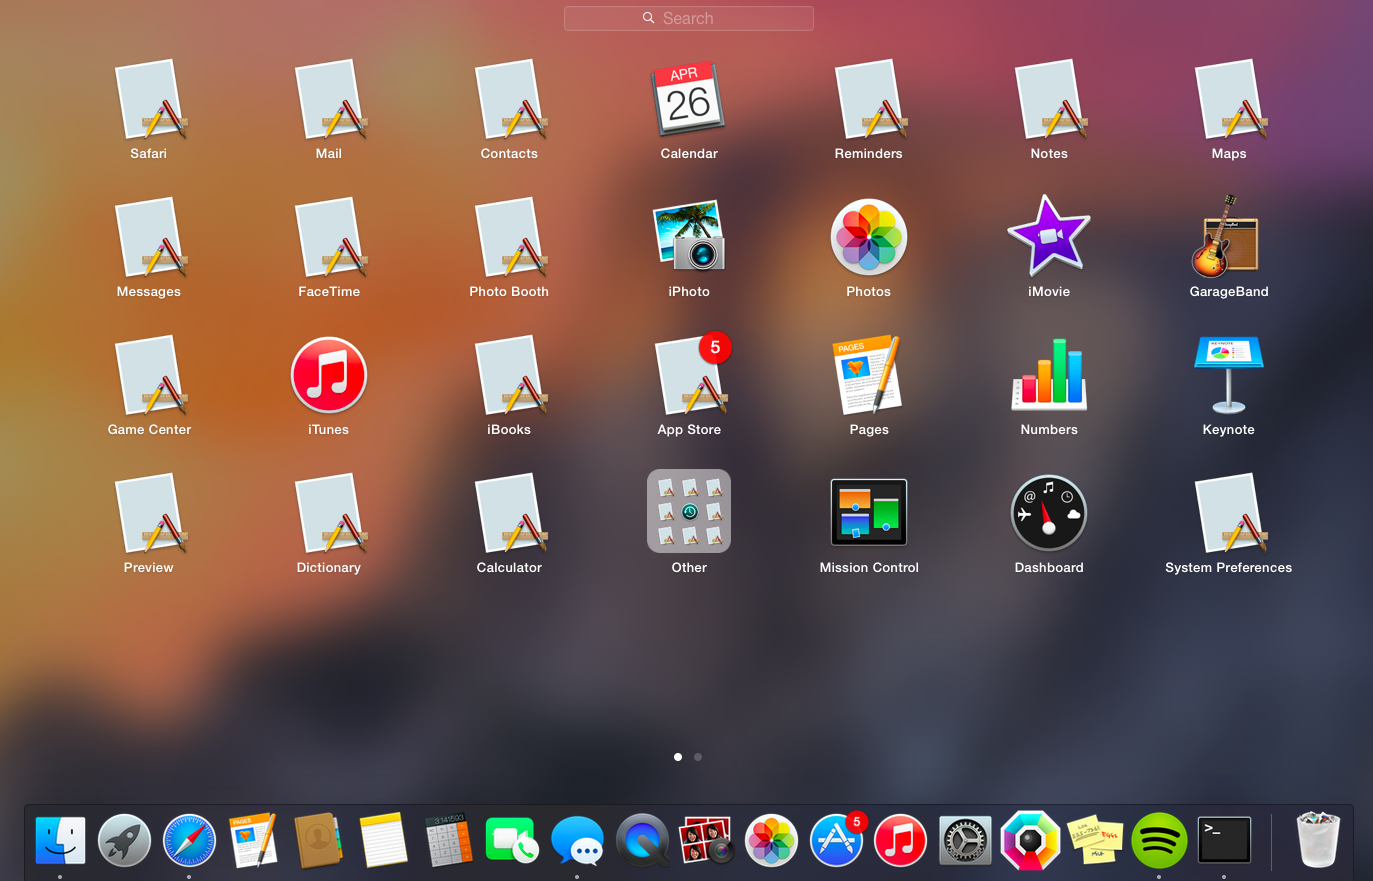
Task: Open Messages in the Launchpad grid
Action: (x=149, y=238)
